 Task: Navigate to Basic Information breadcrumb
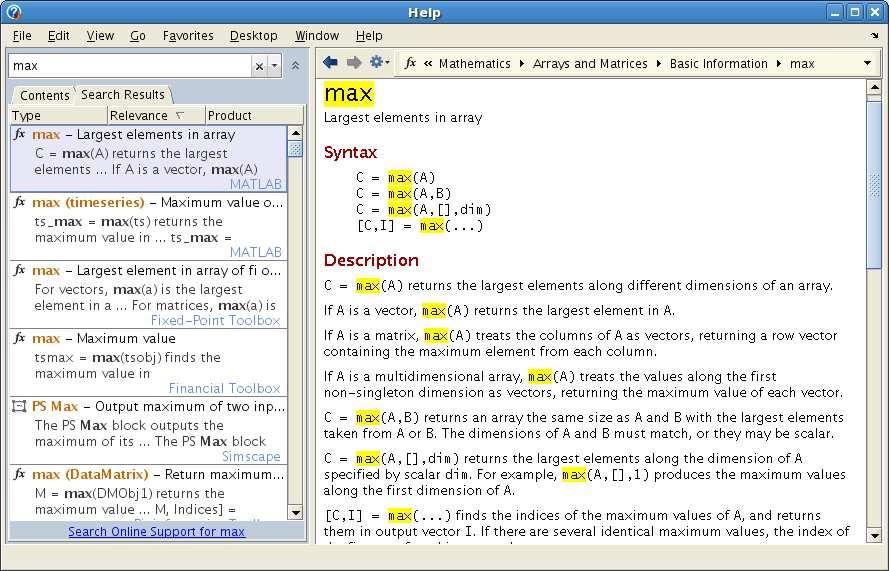pos(718,64)
